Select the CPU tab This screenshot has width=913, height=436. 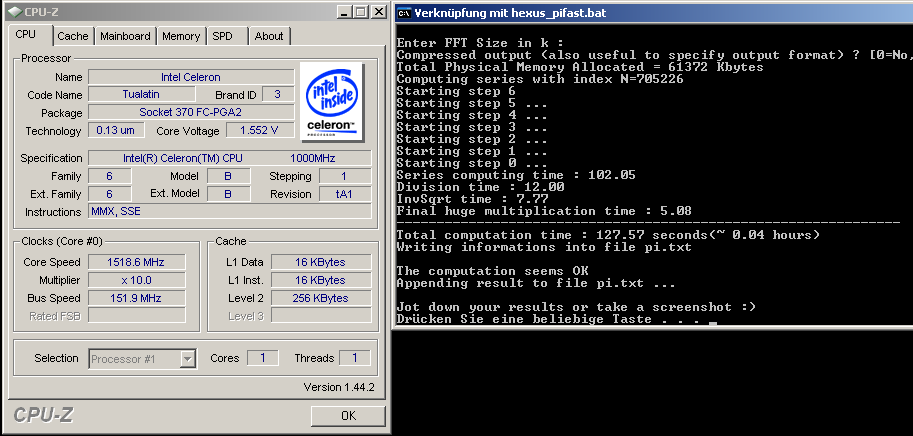pyautogui.click(x=26, y=34)
